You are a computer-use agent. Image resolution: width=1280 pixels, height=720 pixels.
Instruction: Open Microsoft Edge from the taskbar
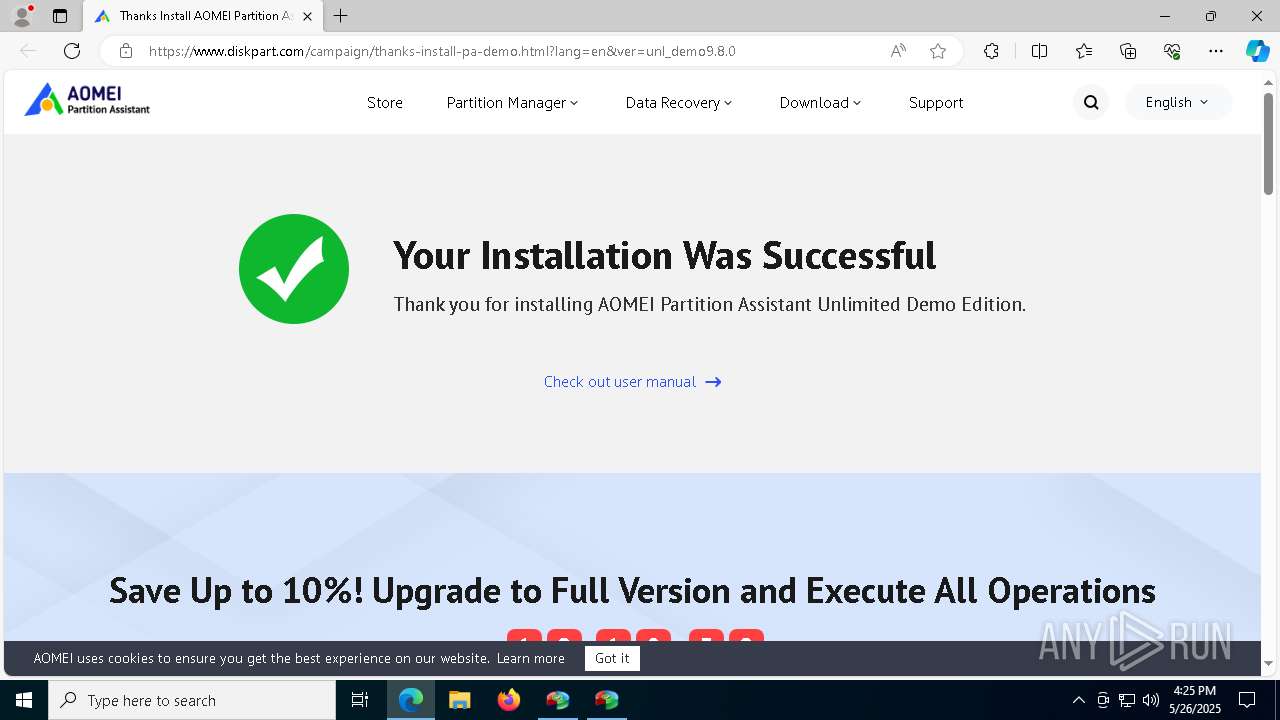411,700
